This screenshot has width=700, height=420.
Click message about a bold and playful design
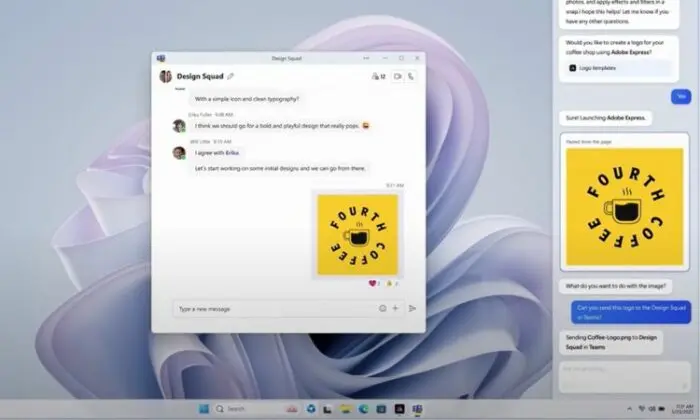click(x=282, y=126)
